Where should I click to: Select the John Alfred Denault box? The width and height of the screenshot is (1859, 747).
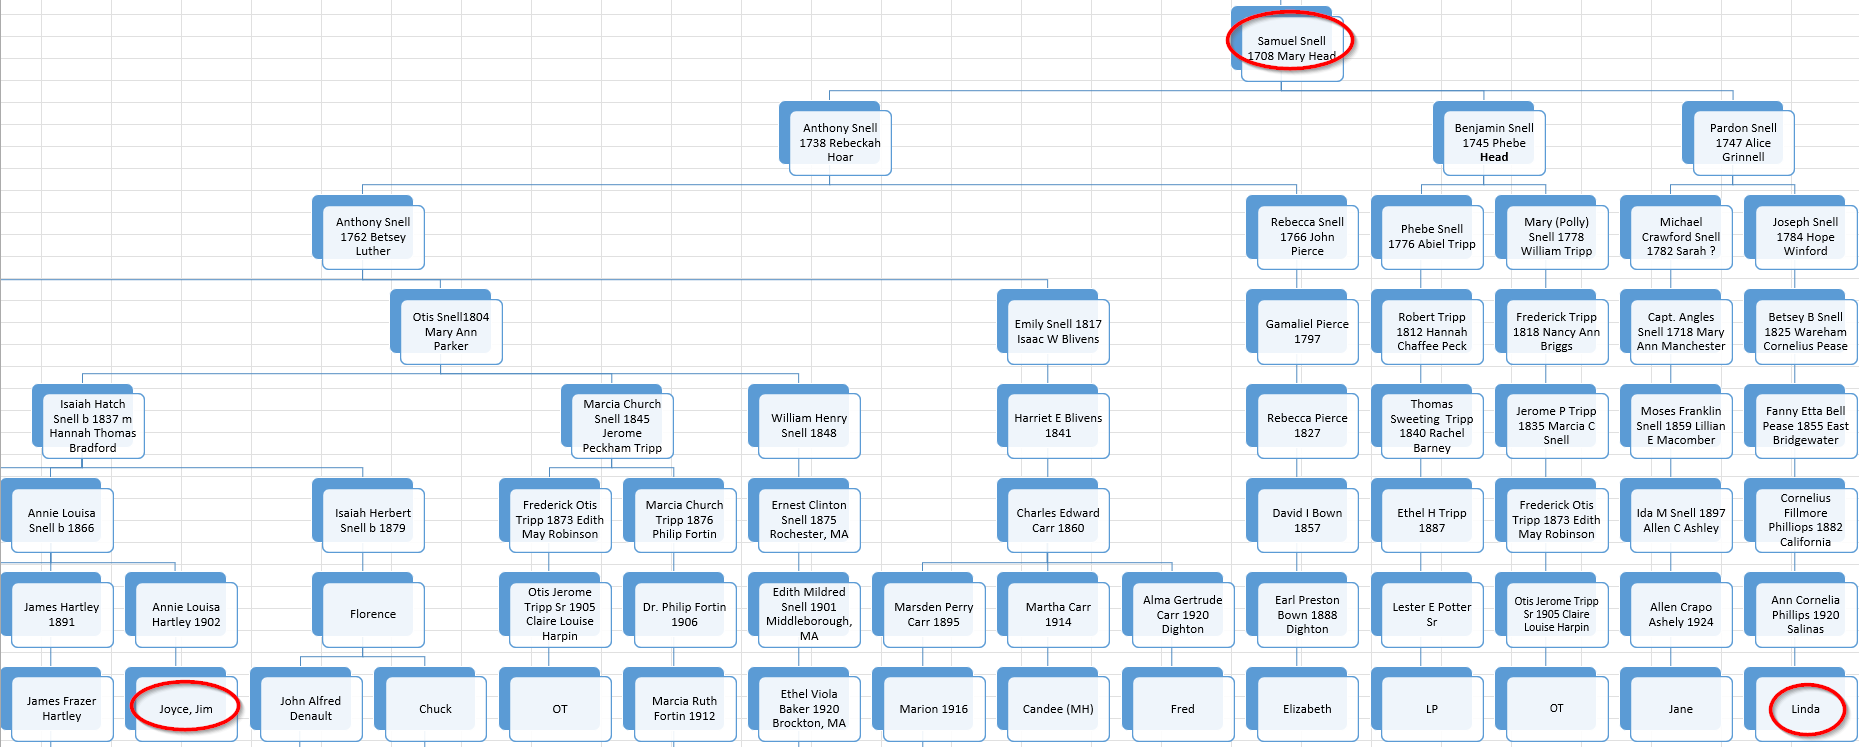pyautogui.click(x=310, y=709)
